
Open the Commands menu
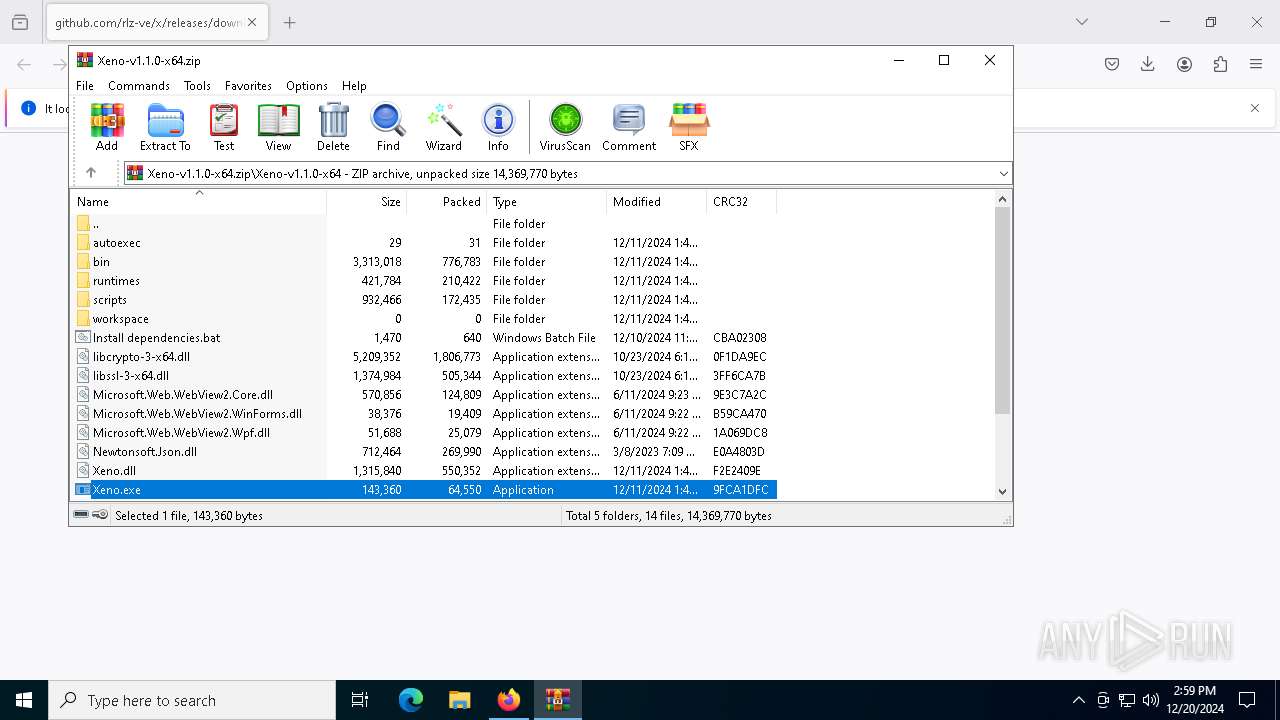tap(139, 86)
